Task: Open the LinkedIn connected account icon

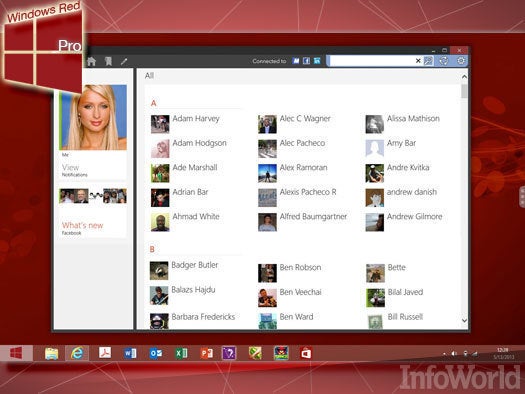Action: 317,61
